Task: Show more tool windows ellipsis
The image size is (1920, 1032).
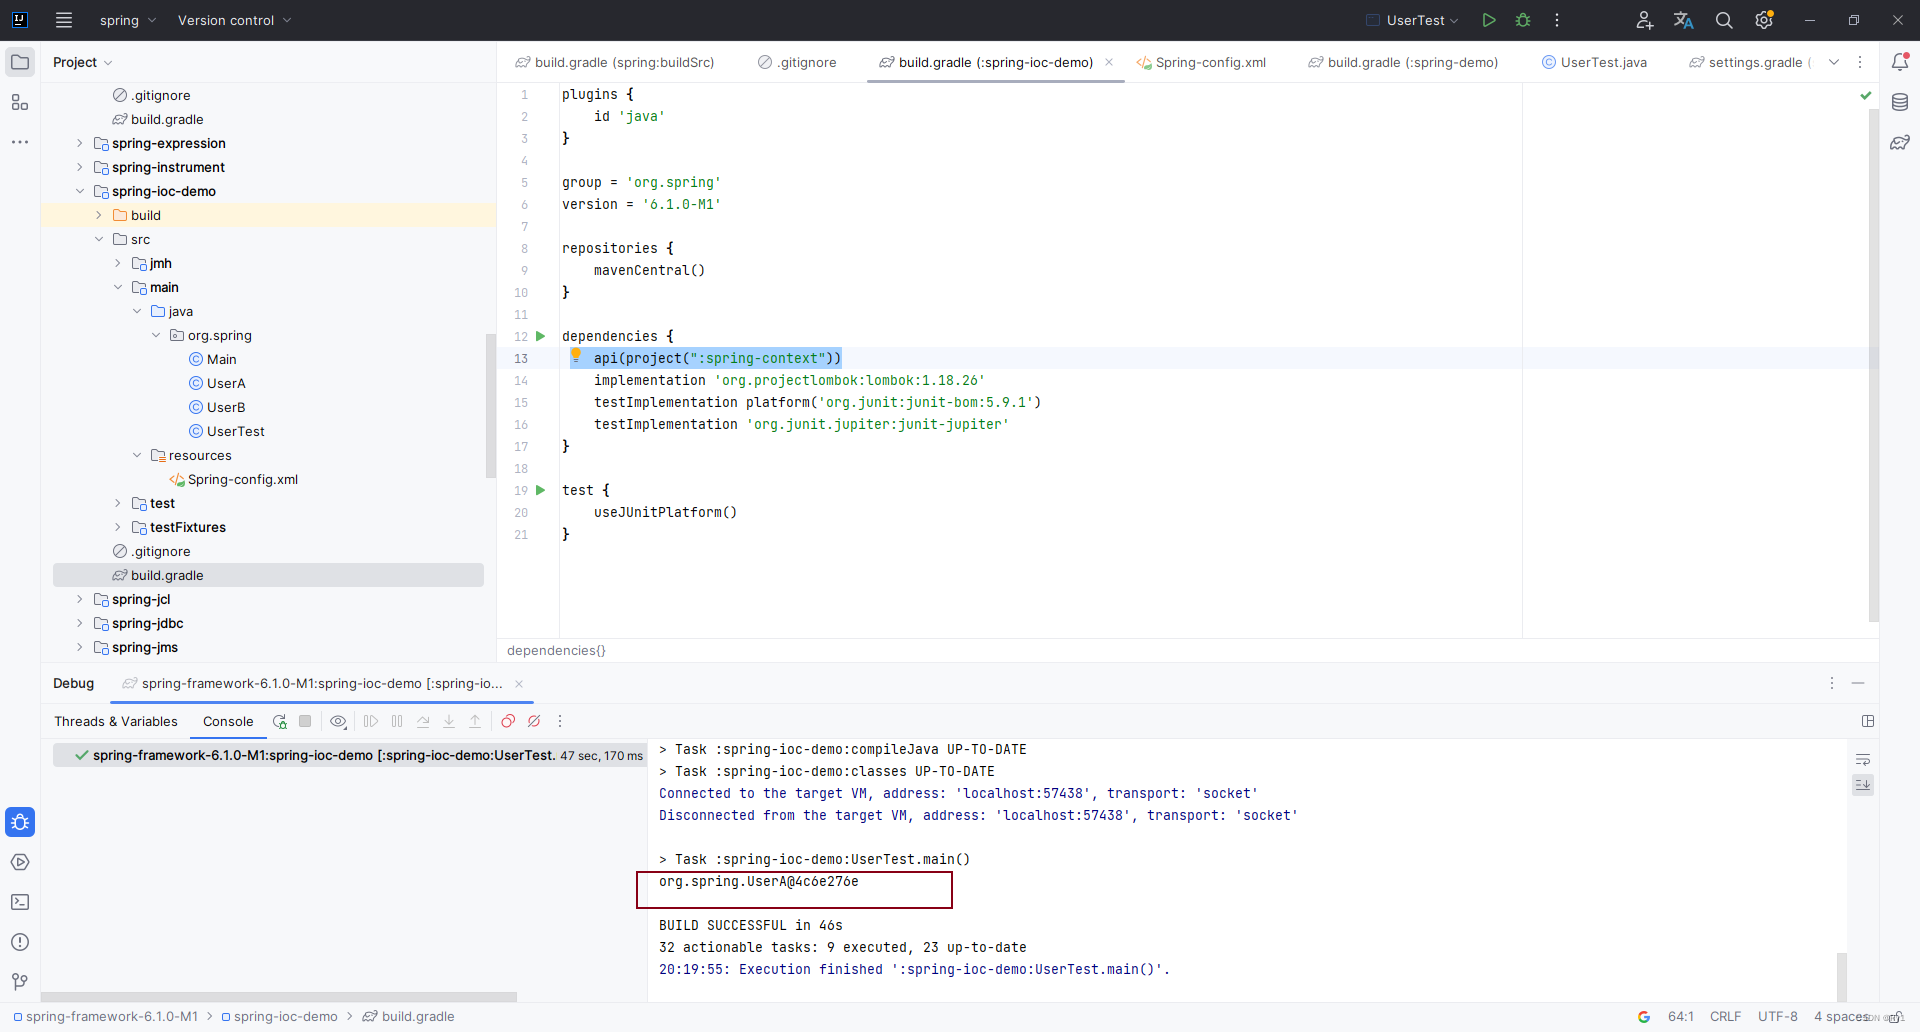Action: (x=20, y=142)
